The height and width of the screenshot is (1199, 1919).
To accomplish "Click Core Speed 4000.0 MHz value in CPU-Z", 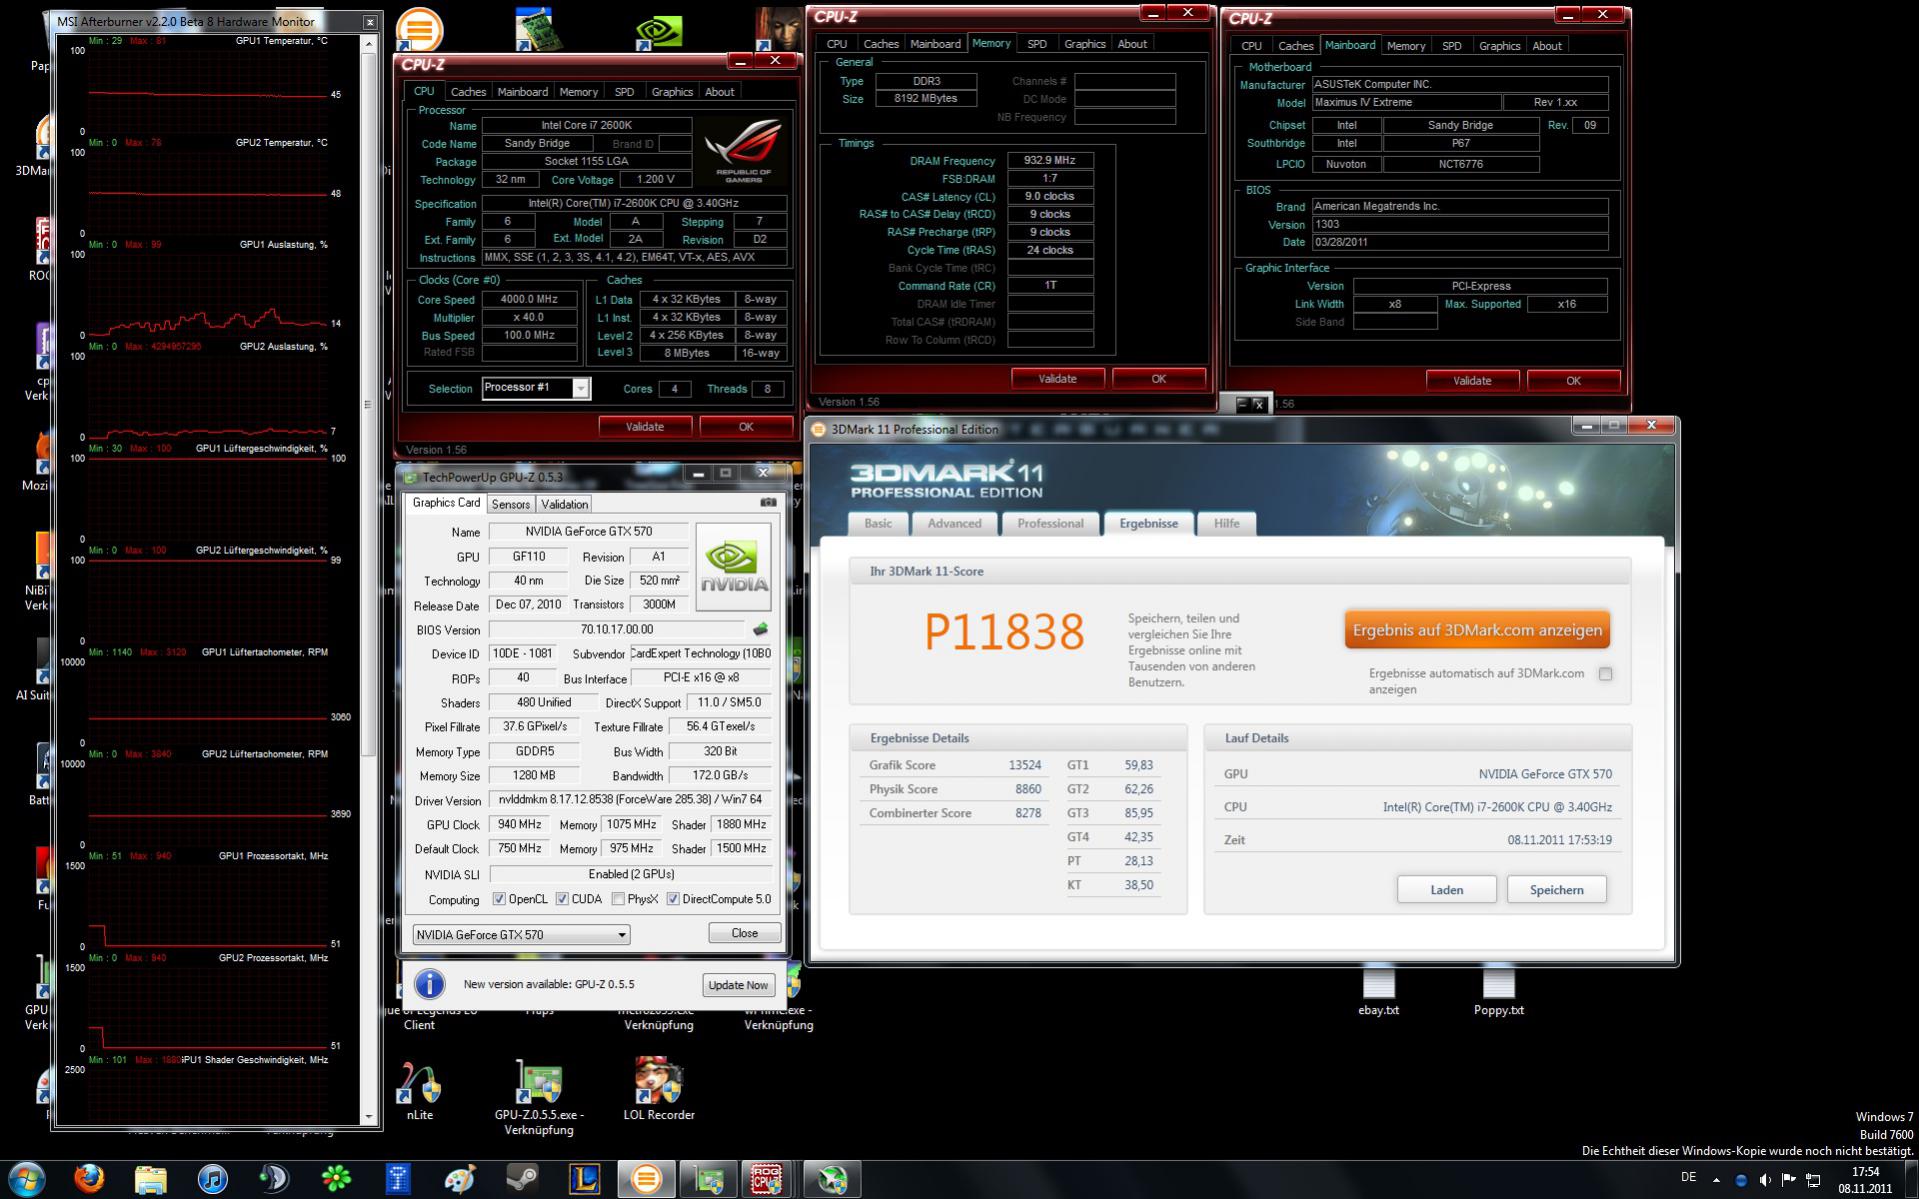I will point(529,299).
